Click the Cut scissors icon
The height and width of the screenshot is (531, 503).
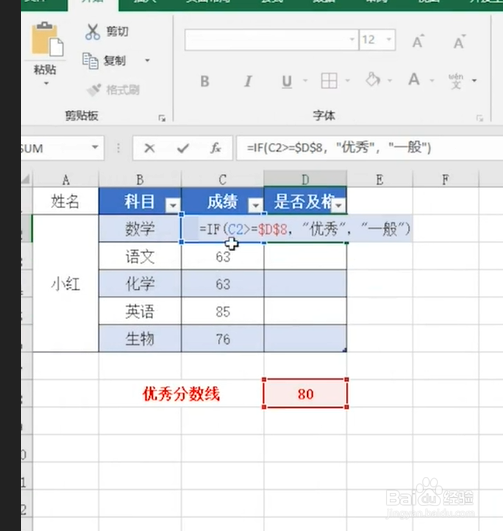[x=92, y=32]
